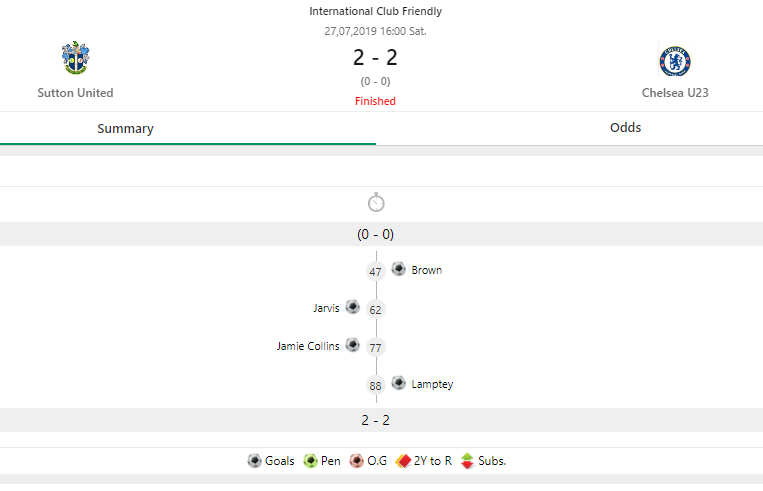The image size is (763, 491).
Task: Click the International Club Friendly title
Action: coord(375,12)
